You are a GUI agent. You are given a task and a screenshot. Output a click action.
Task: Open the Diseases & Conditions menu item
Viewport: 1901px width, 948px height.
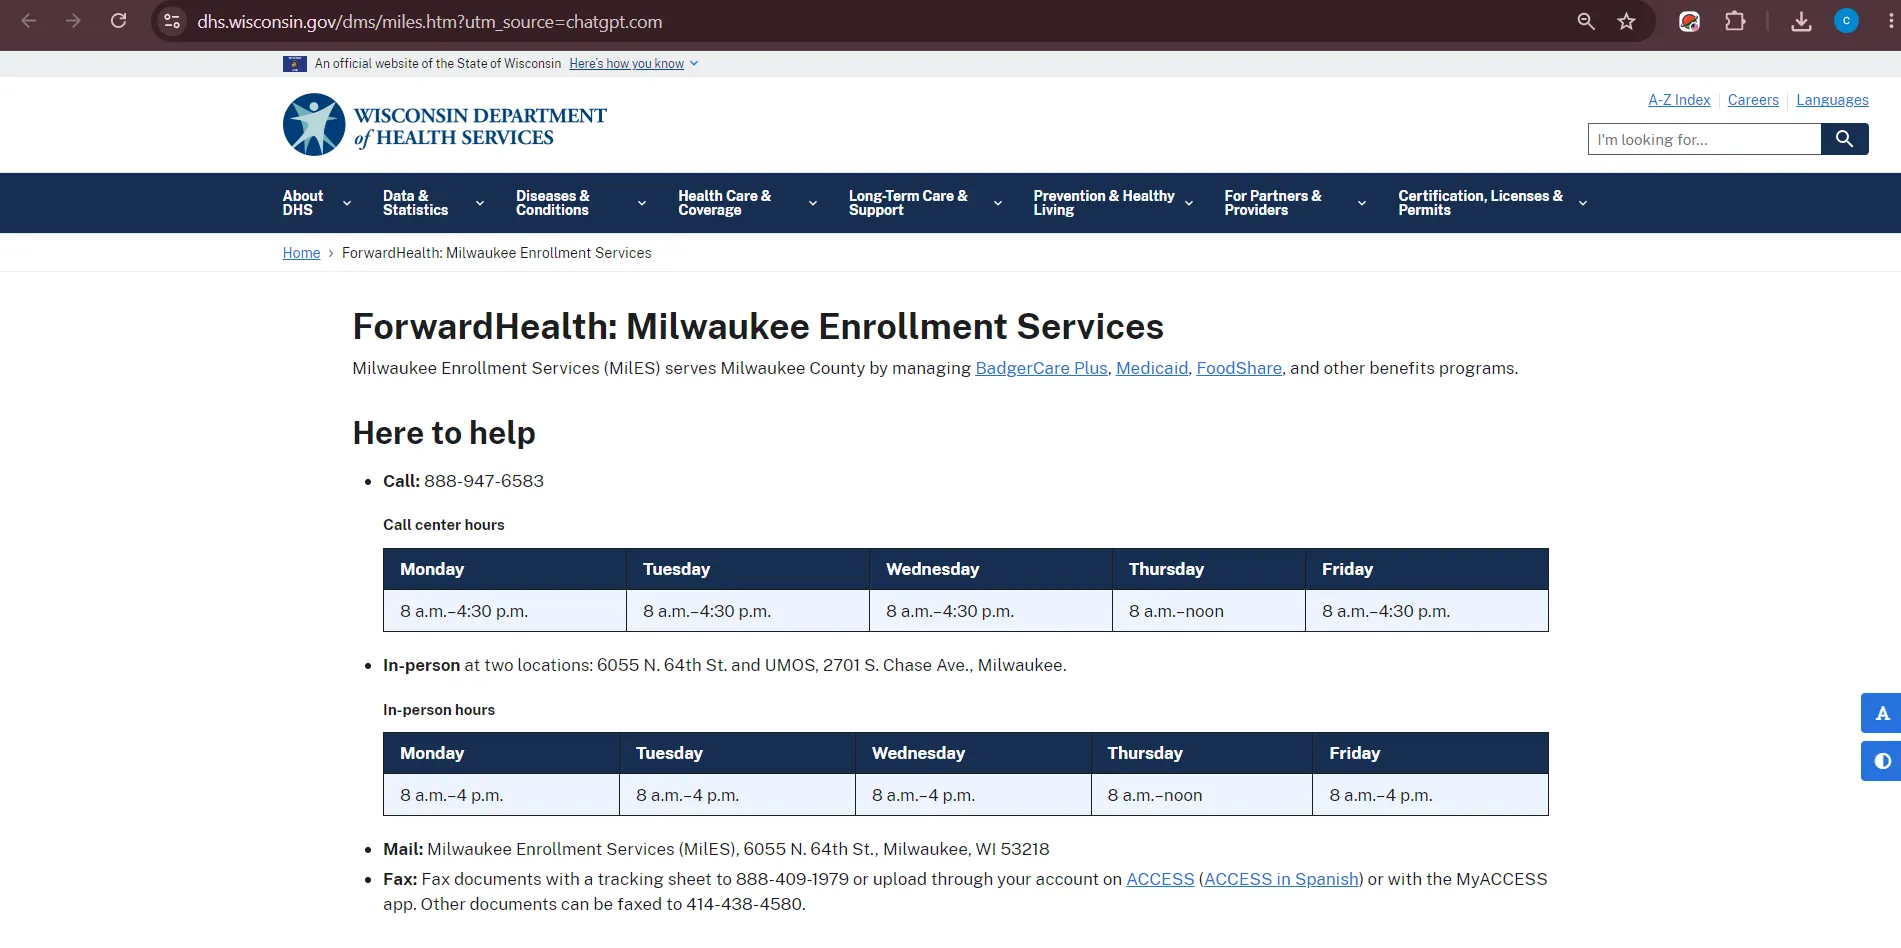553,203
